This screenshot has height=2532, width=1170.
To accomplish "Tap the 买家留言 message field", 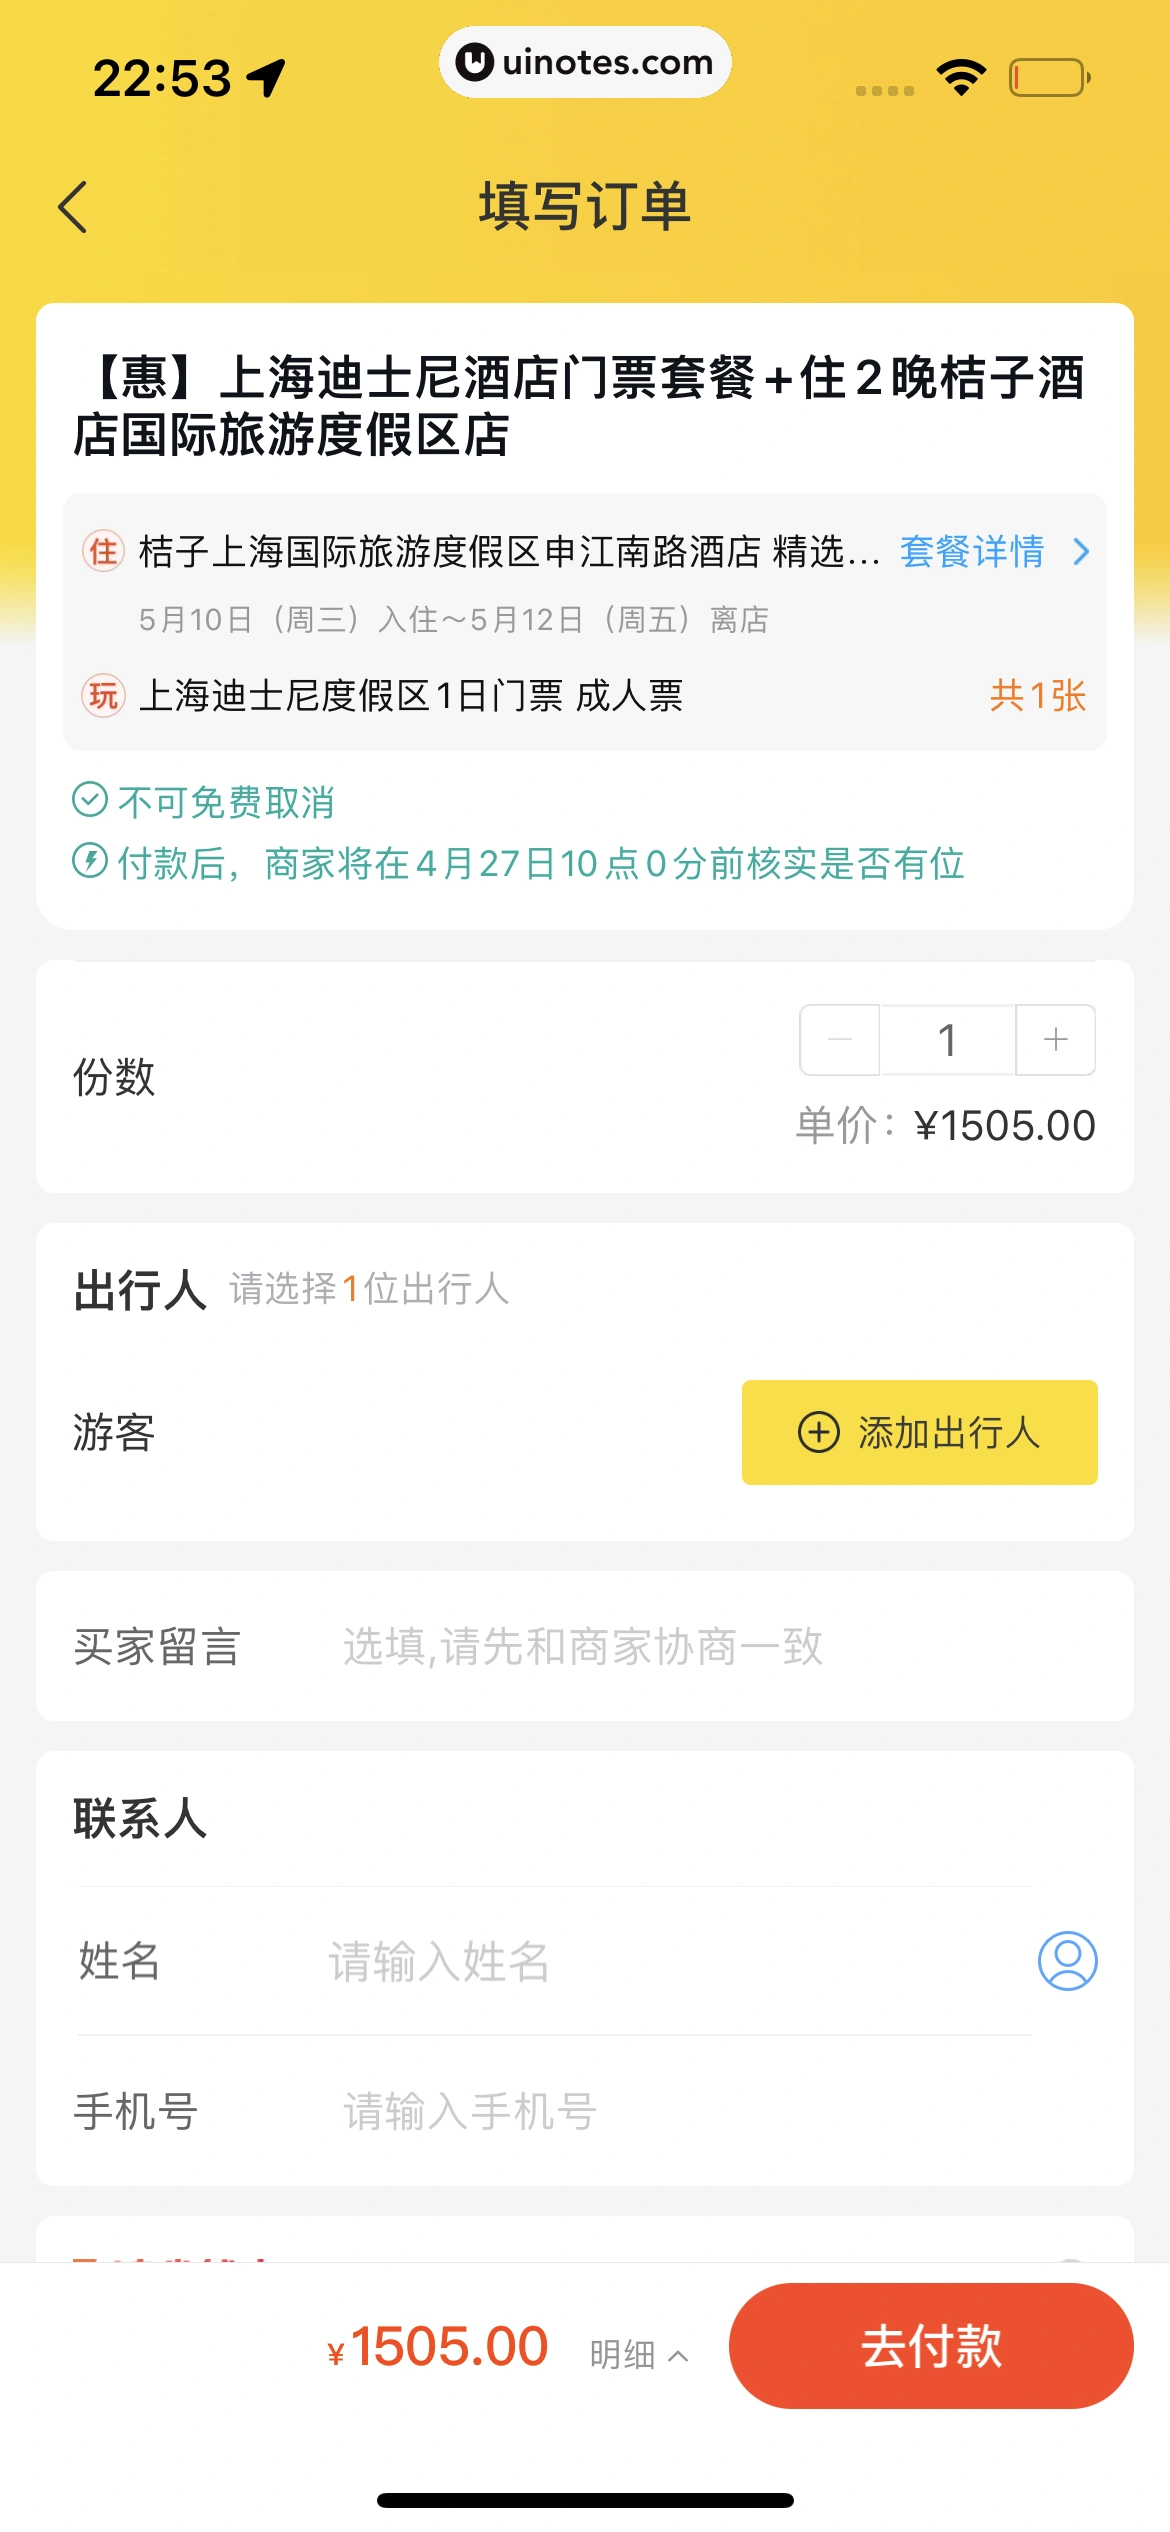I will [x=700, y=1646].
